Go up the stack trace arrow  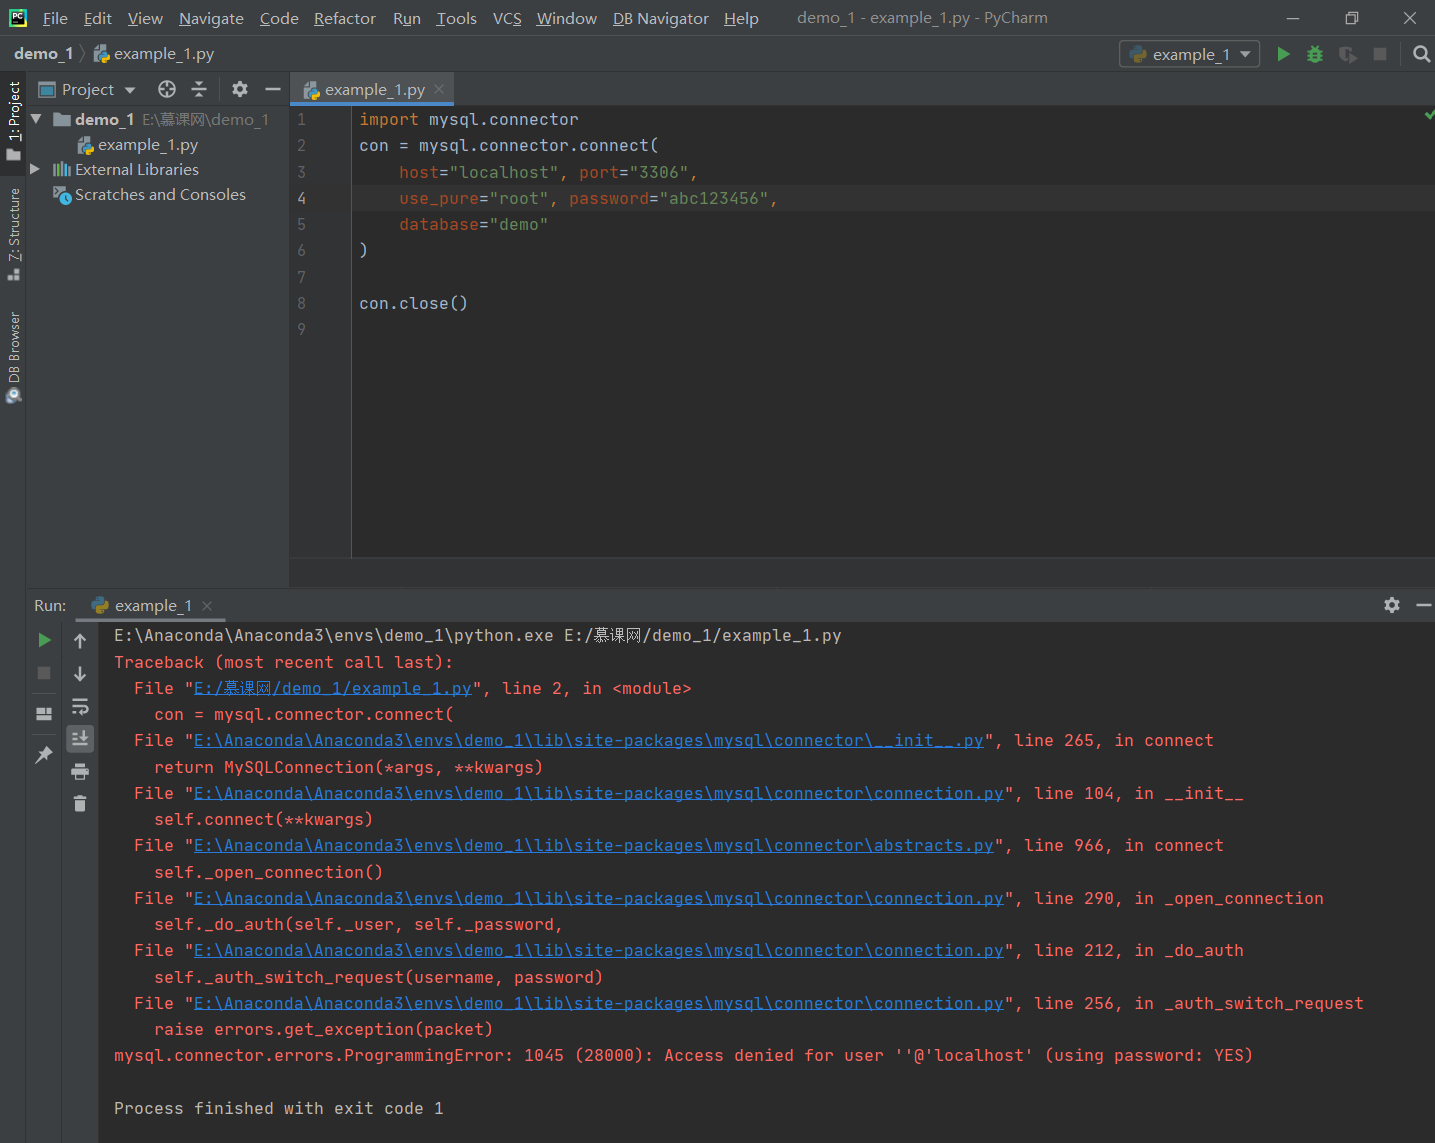(80, 641)
